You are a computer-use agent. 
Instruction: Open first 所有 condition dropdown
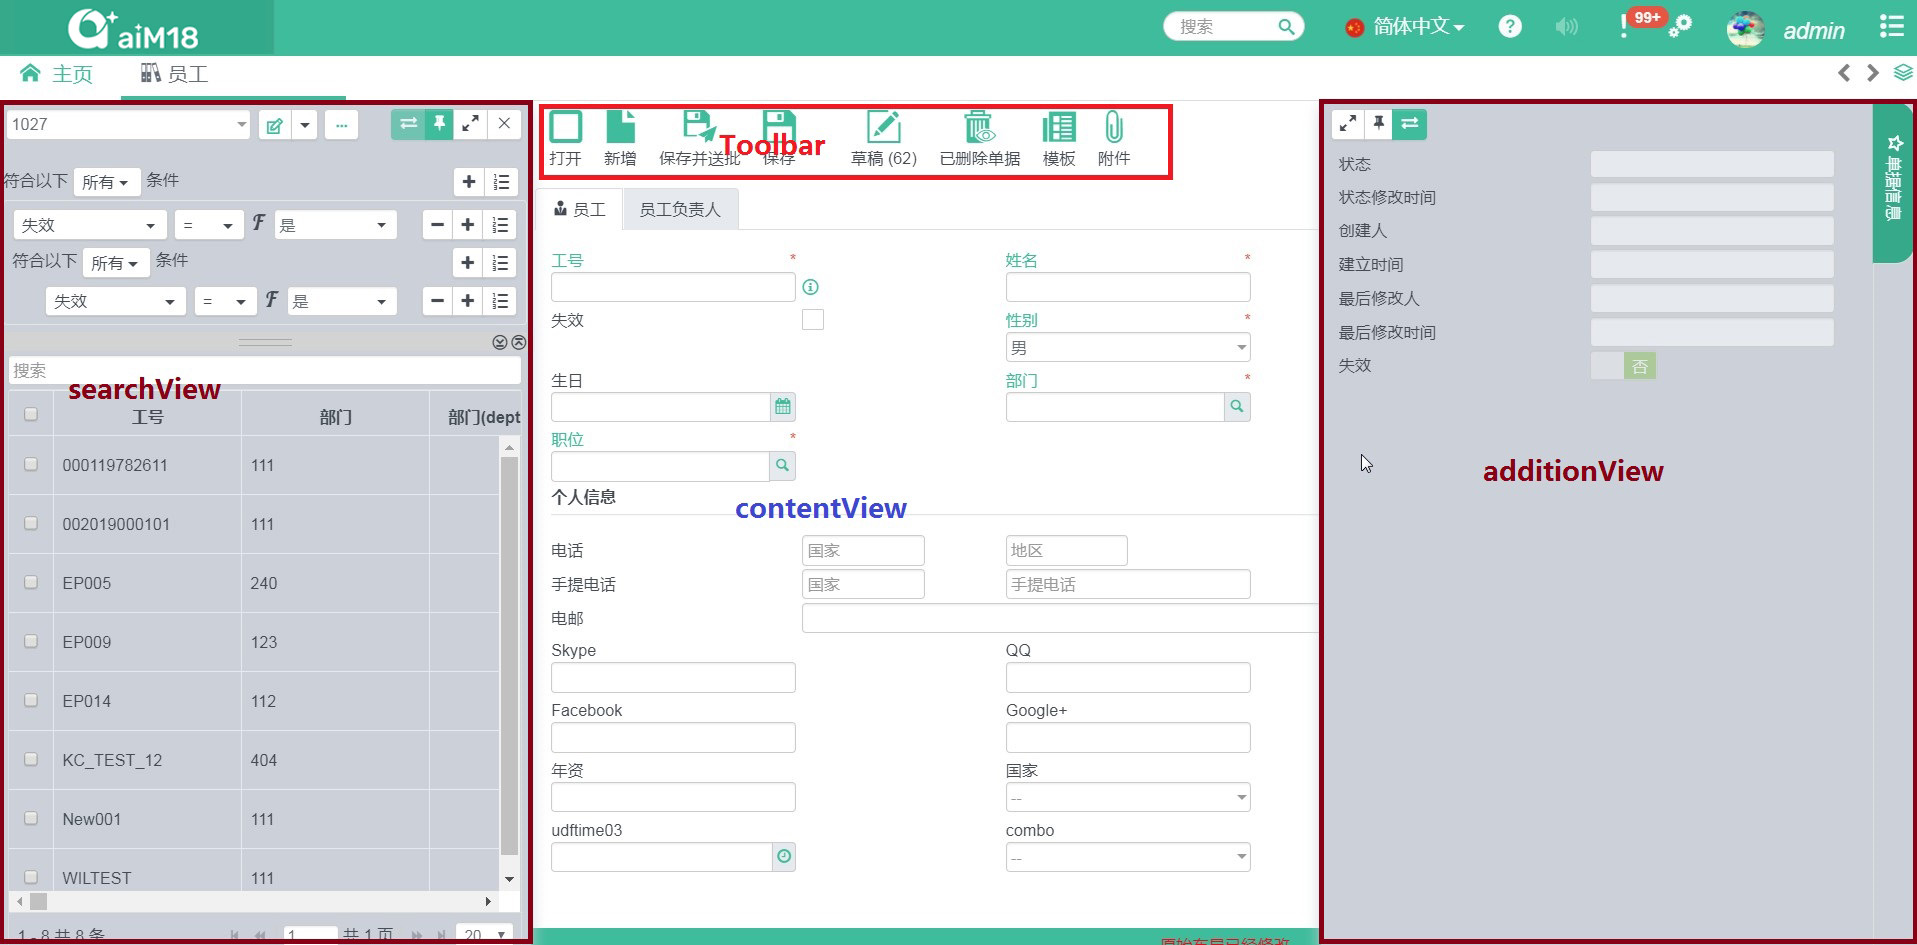point(106,182)
